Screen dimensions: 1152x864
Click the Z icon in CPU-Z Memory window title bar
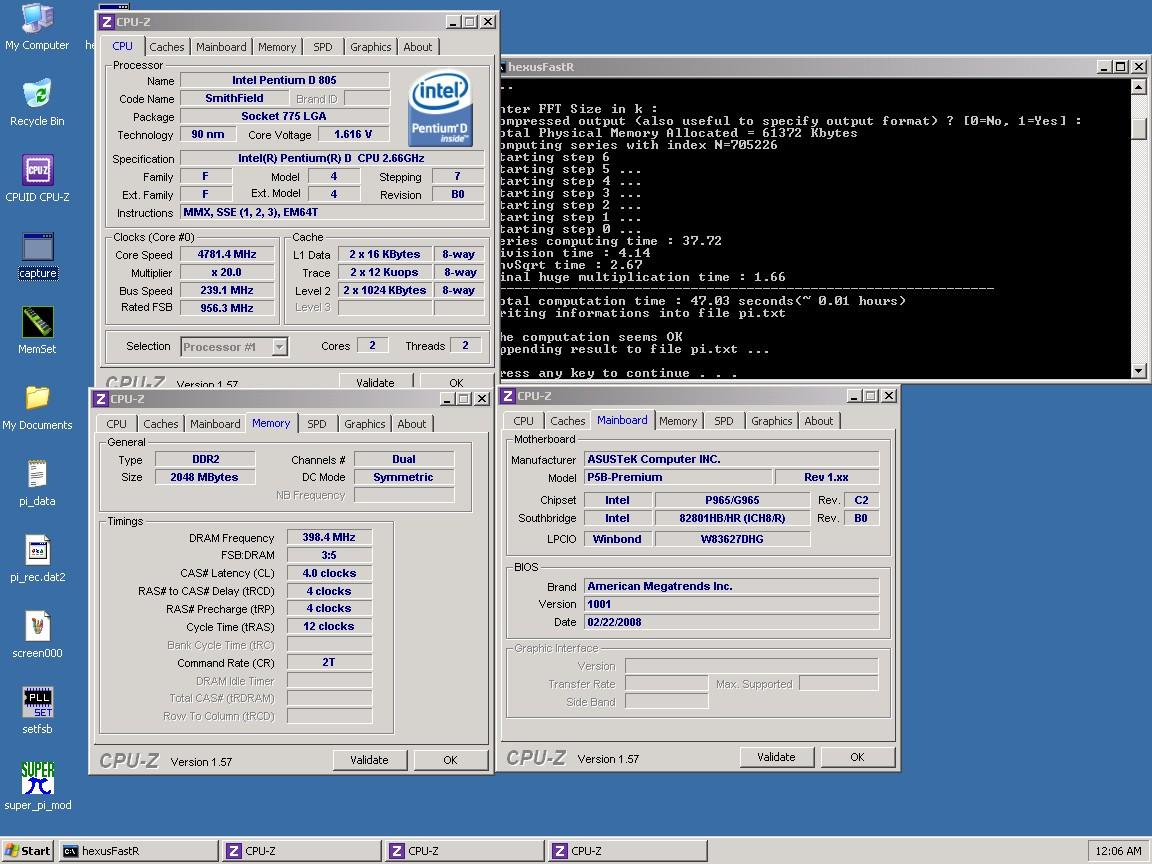(100, 398)
